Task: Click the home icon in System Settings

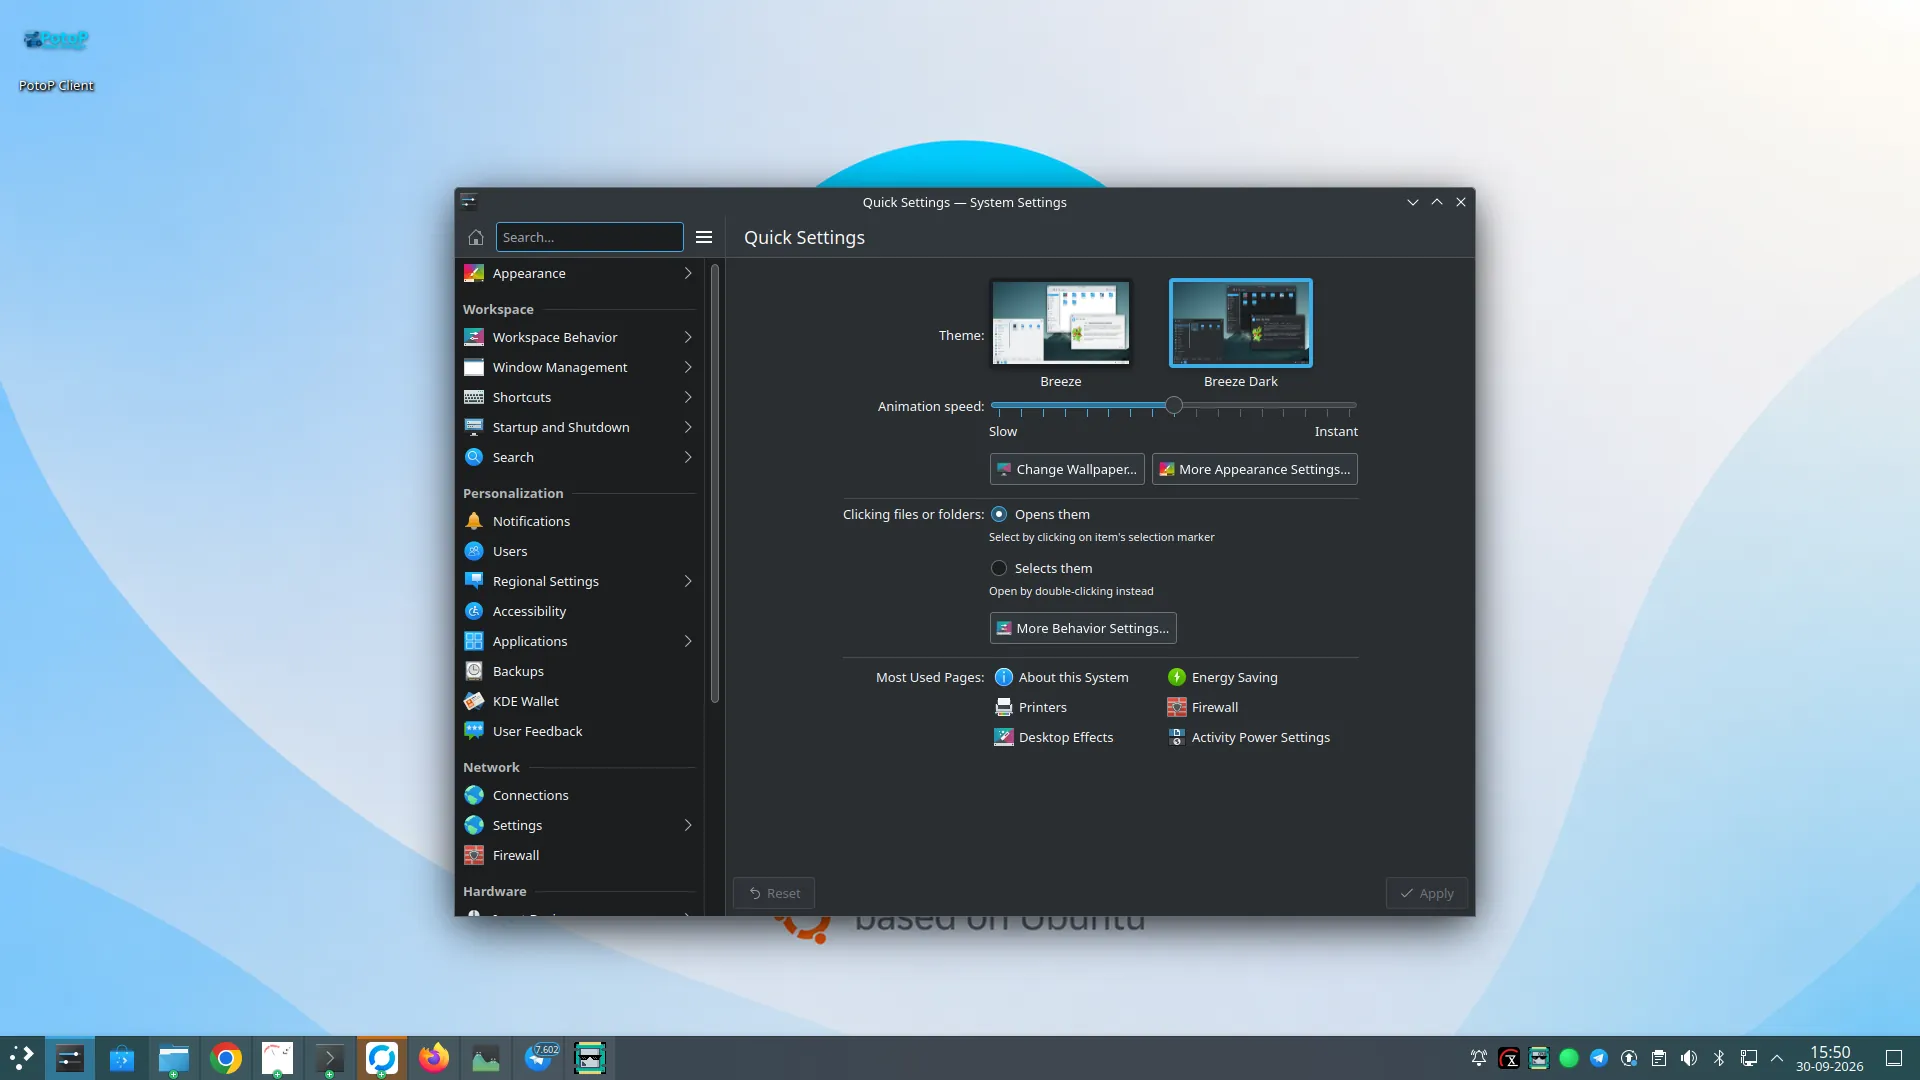Action: tap(476, 237)
